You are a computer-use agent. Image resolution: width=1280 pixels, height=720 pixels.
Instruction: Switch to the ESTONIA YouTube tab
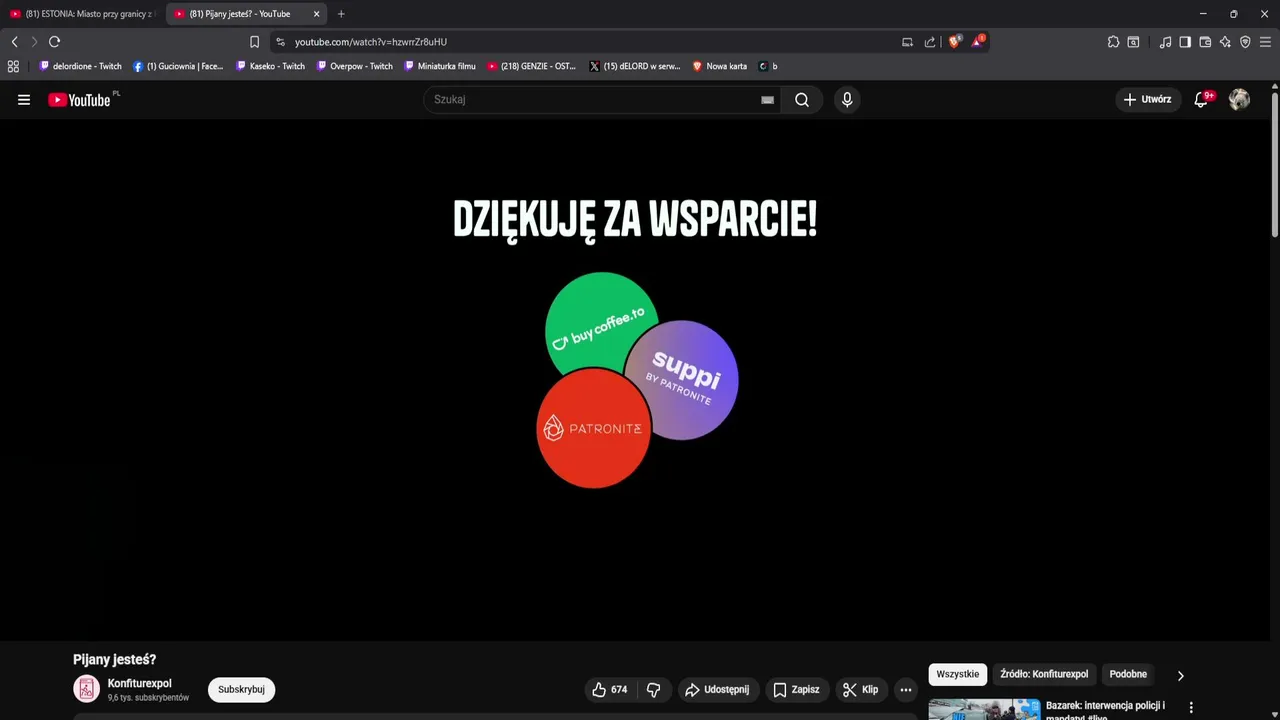point(82,14)
